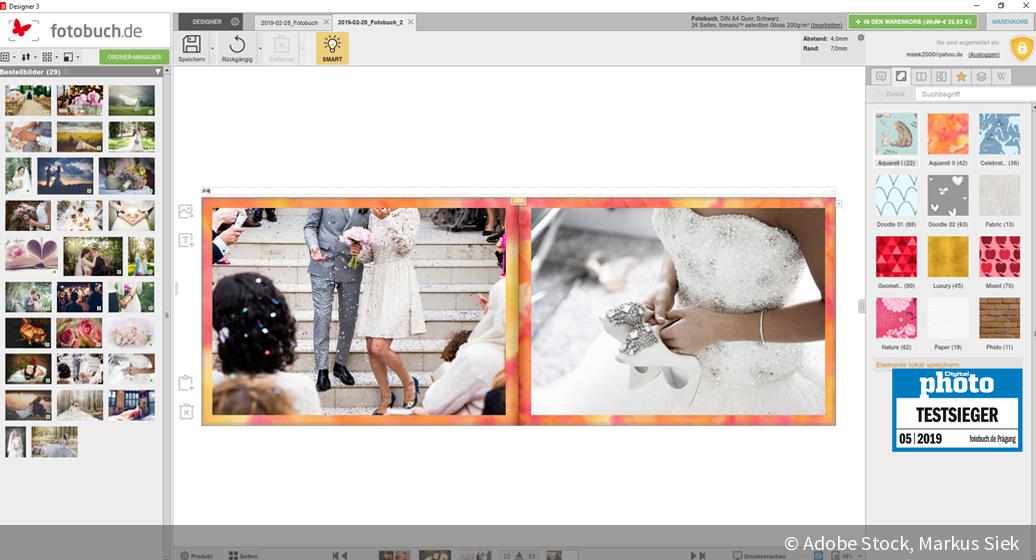Open the image sort order dropdown
The width and height of the screenshot is (1036, 560).
click(28, 57)
